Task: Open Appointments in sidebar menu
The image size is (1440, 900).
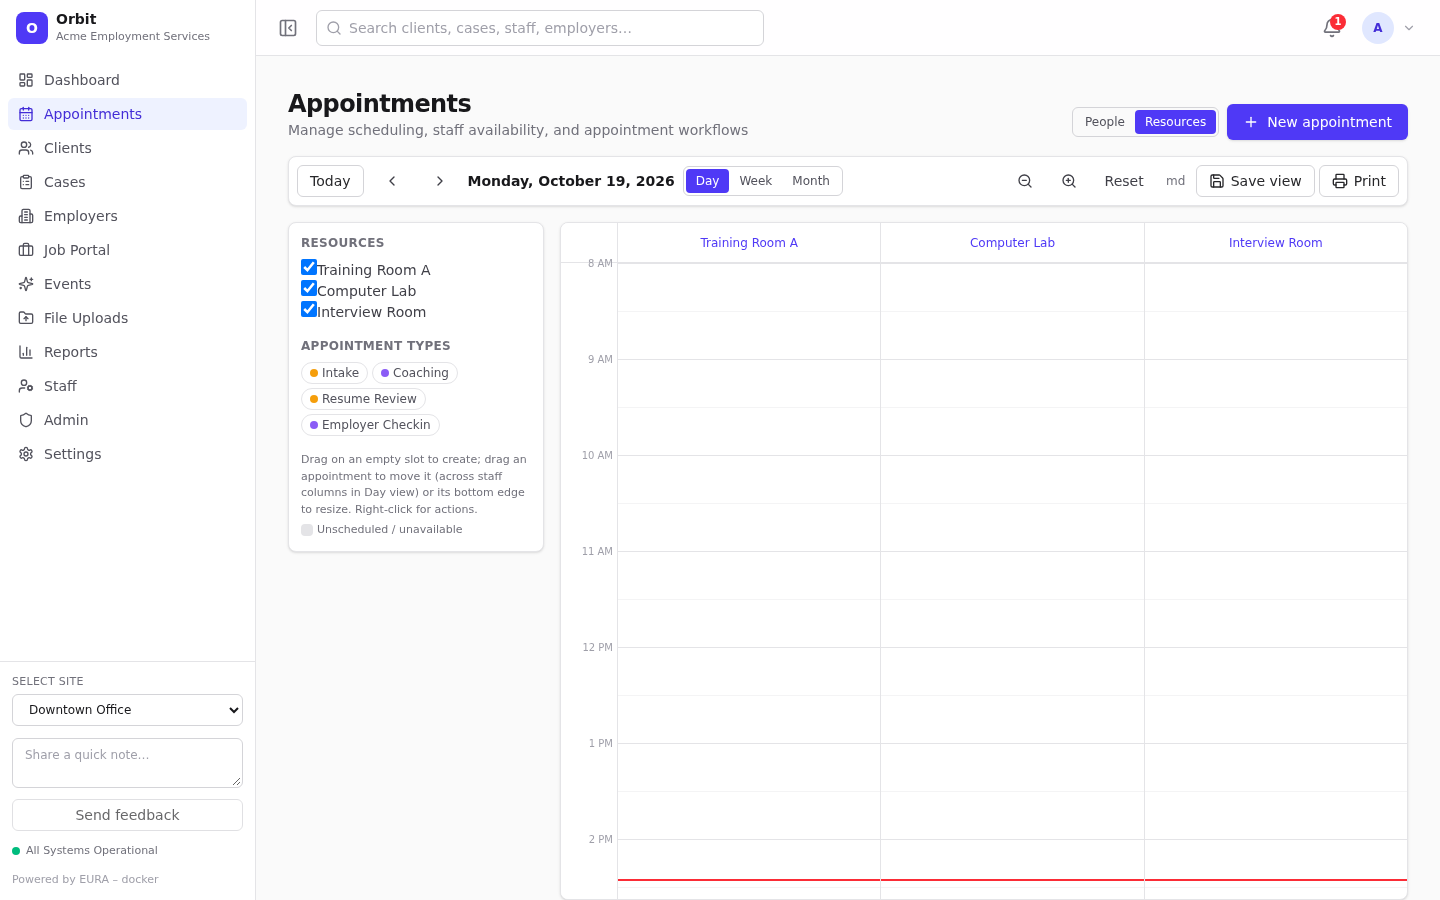Action: 127,114
